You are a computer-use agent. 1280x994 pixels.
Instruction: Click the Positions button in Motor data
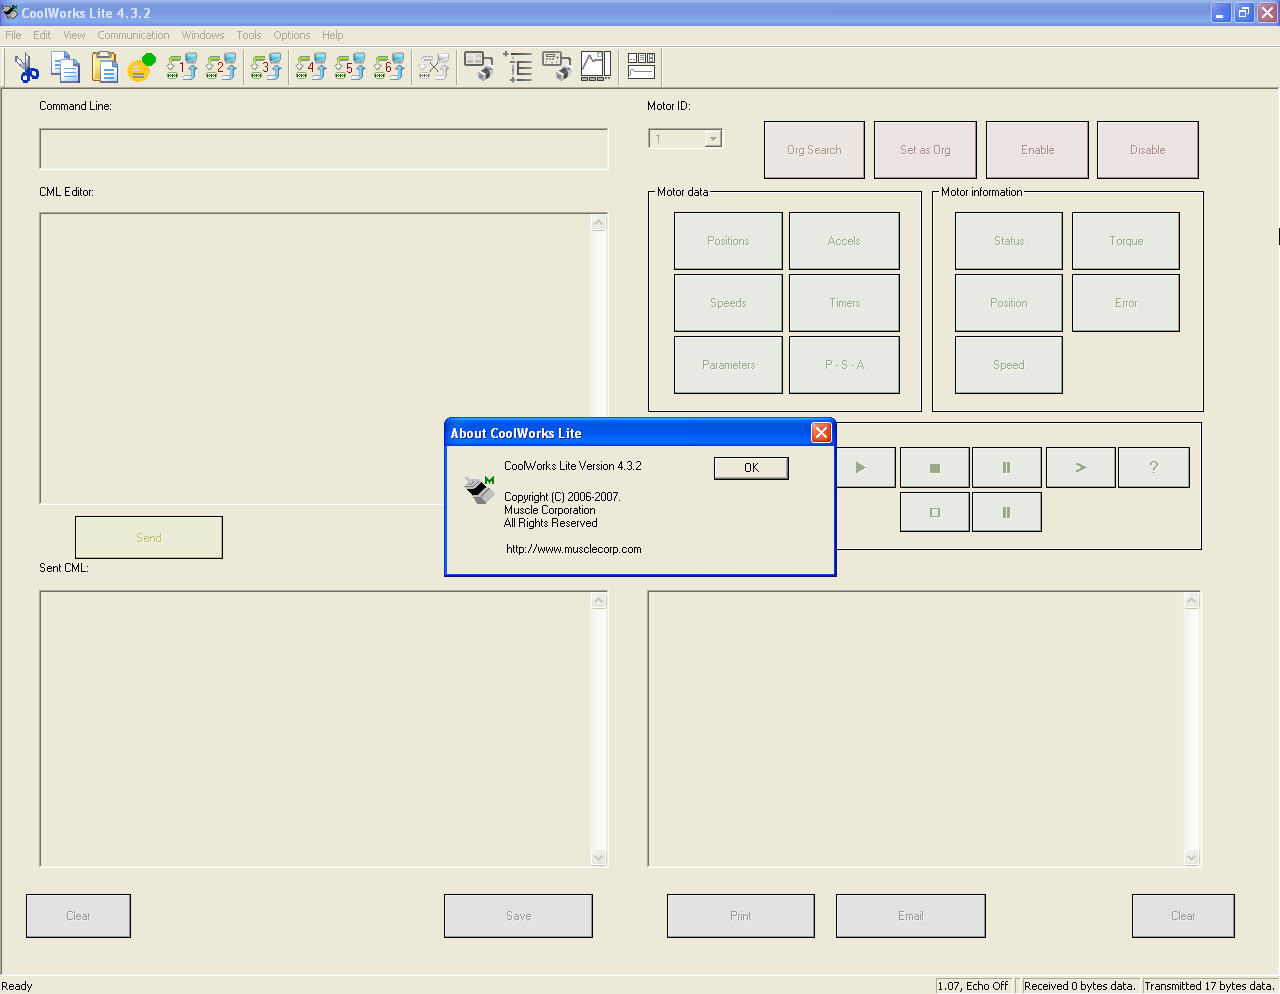pyautogui.click(x=728, y=241)
